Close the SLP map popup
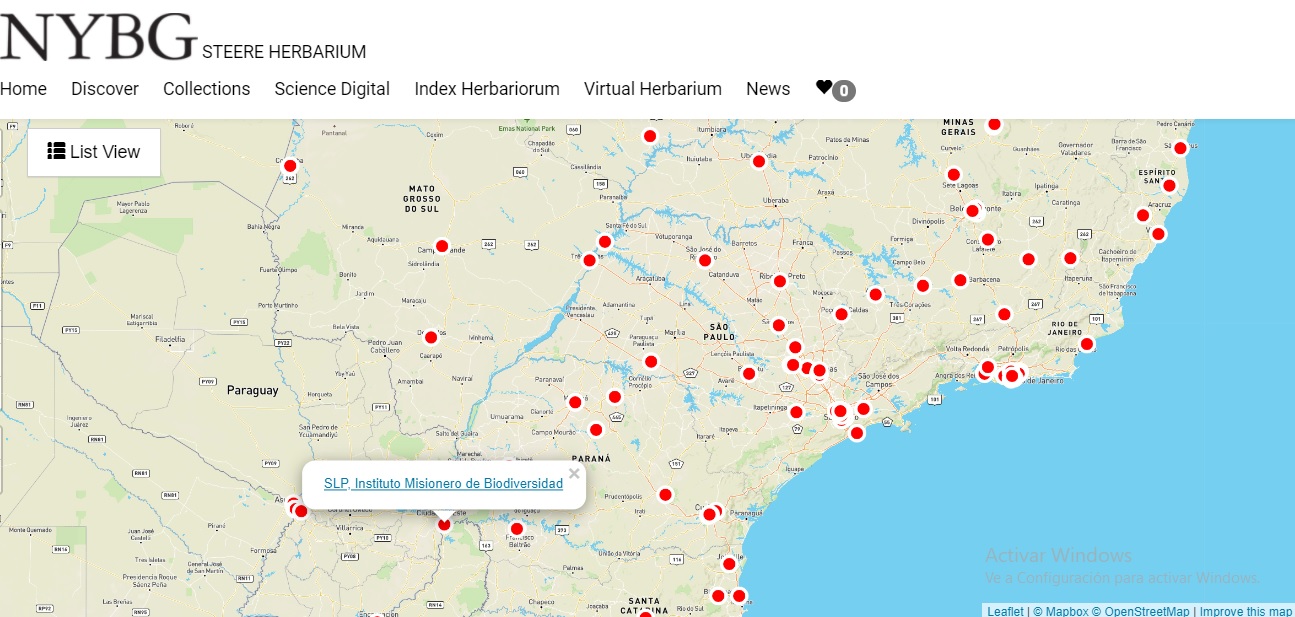 pos(574,474)
